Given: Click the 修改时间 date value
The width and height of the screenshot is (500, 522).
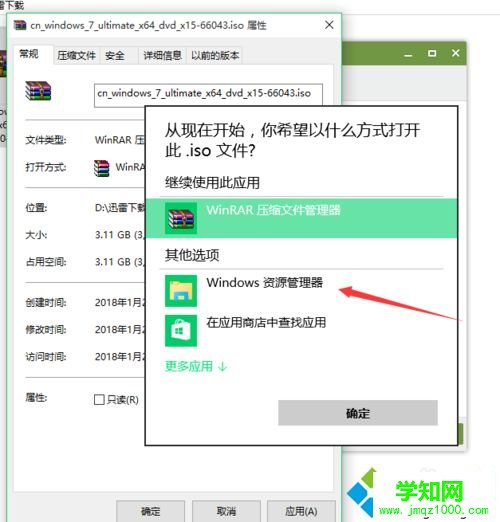Looking at the screenshot, I should (120, 330).
